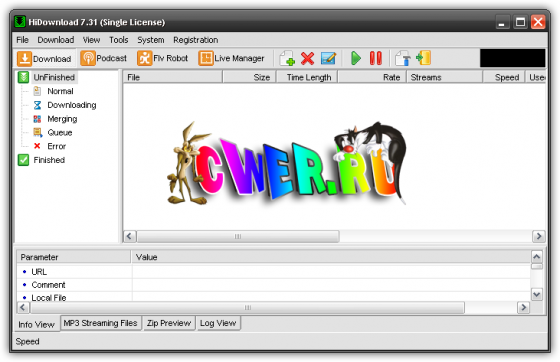Select the Downloading tree item
The image size is (560, 362).
pyautogui.click(x=72, y=105)
